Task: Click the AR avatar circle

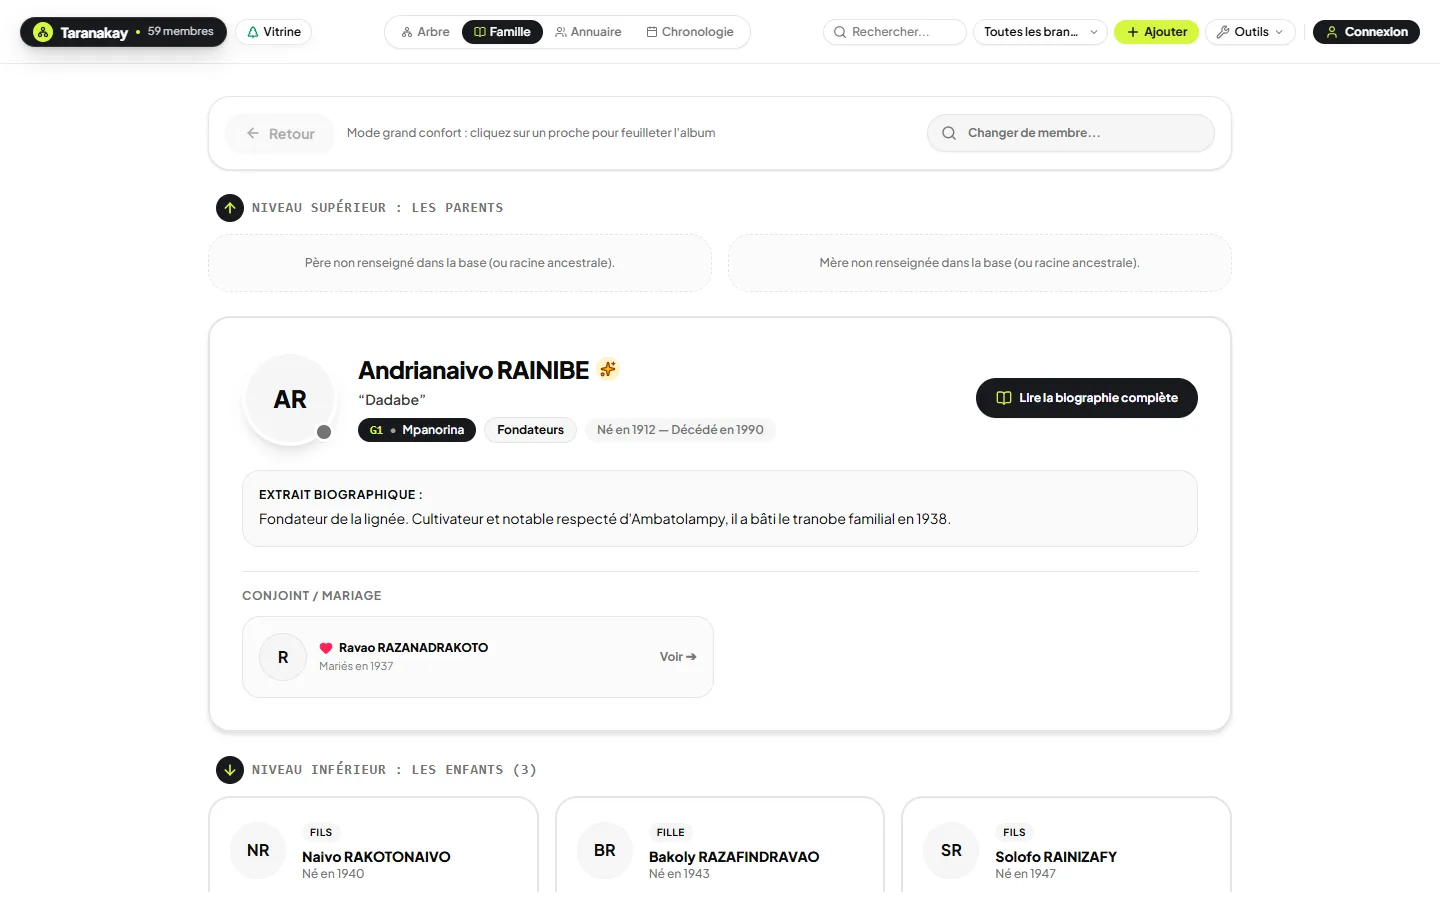Action: tap(290, 400)
